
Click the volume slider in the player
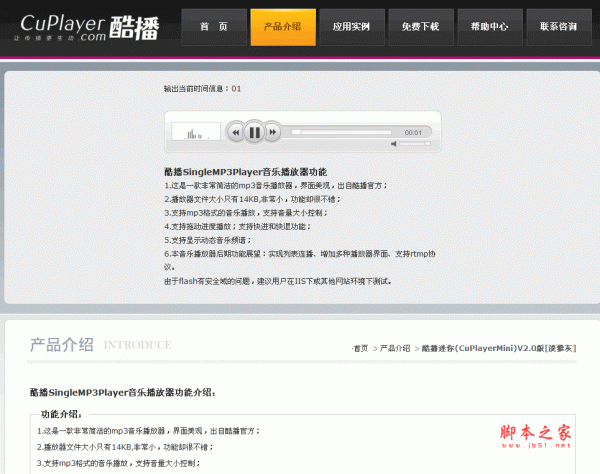[415, 144]
